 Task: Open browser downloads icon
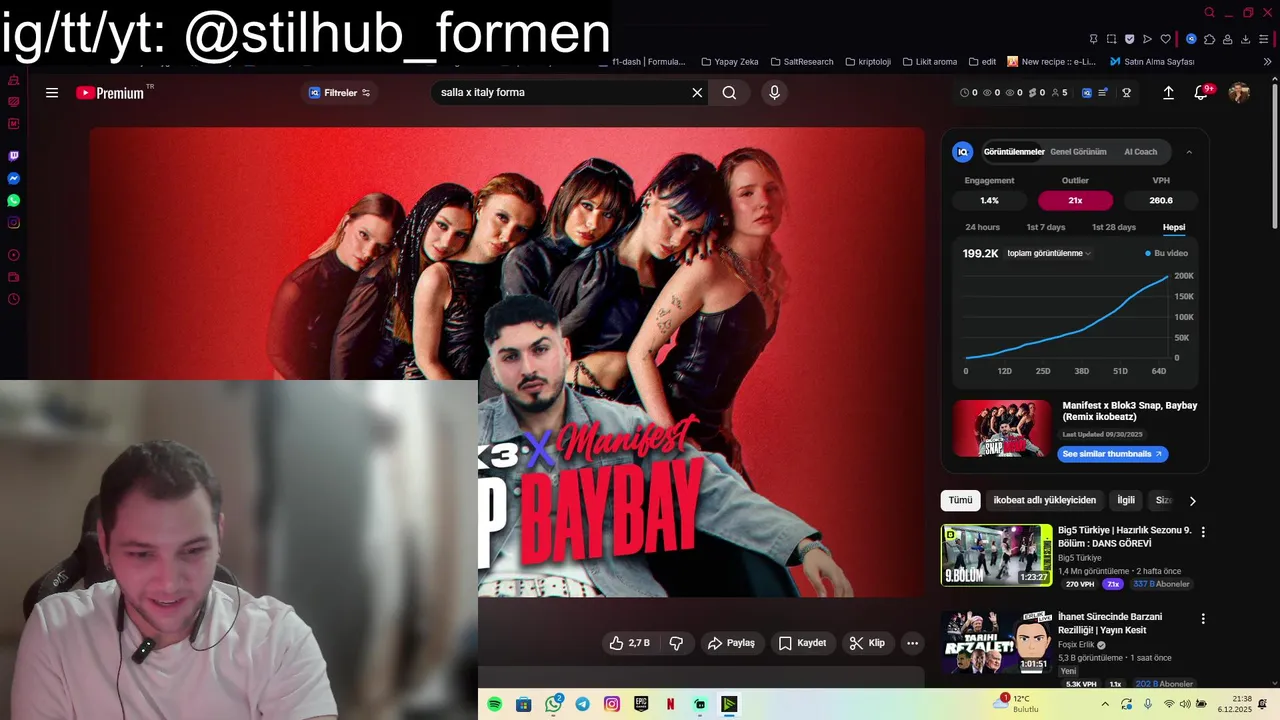(x=1245, y=39)
